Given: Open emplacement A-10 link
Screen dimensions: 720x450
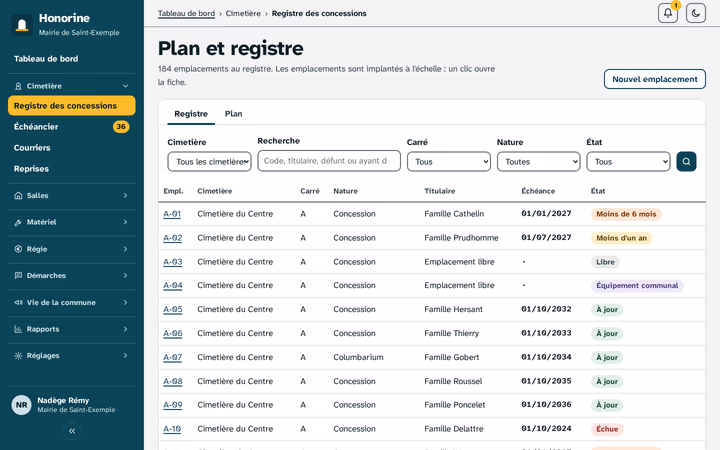Looking at the screenshot, I should click(172, 429).
